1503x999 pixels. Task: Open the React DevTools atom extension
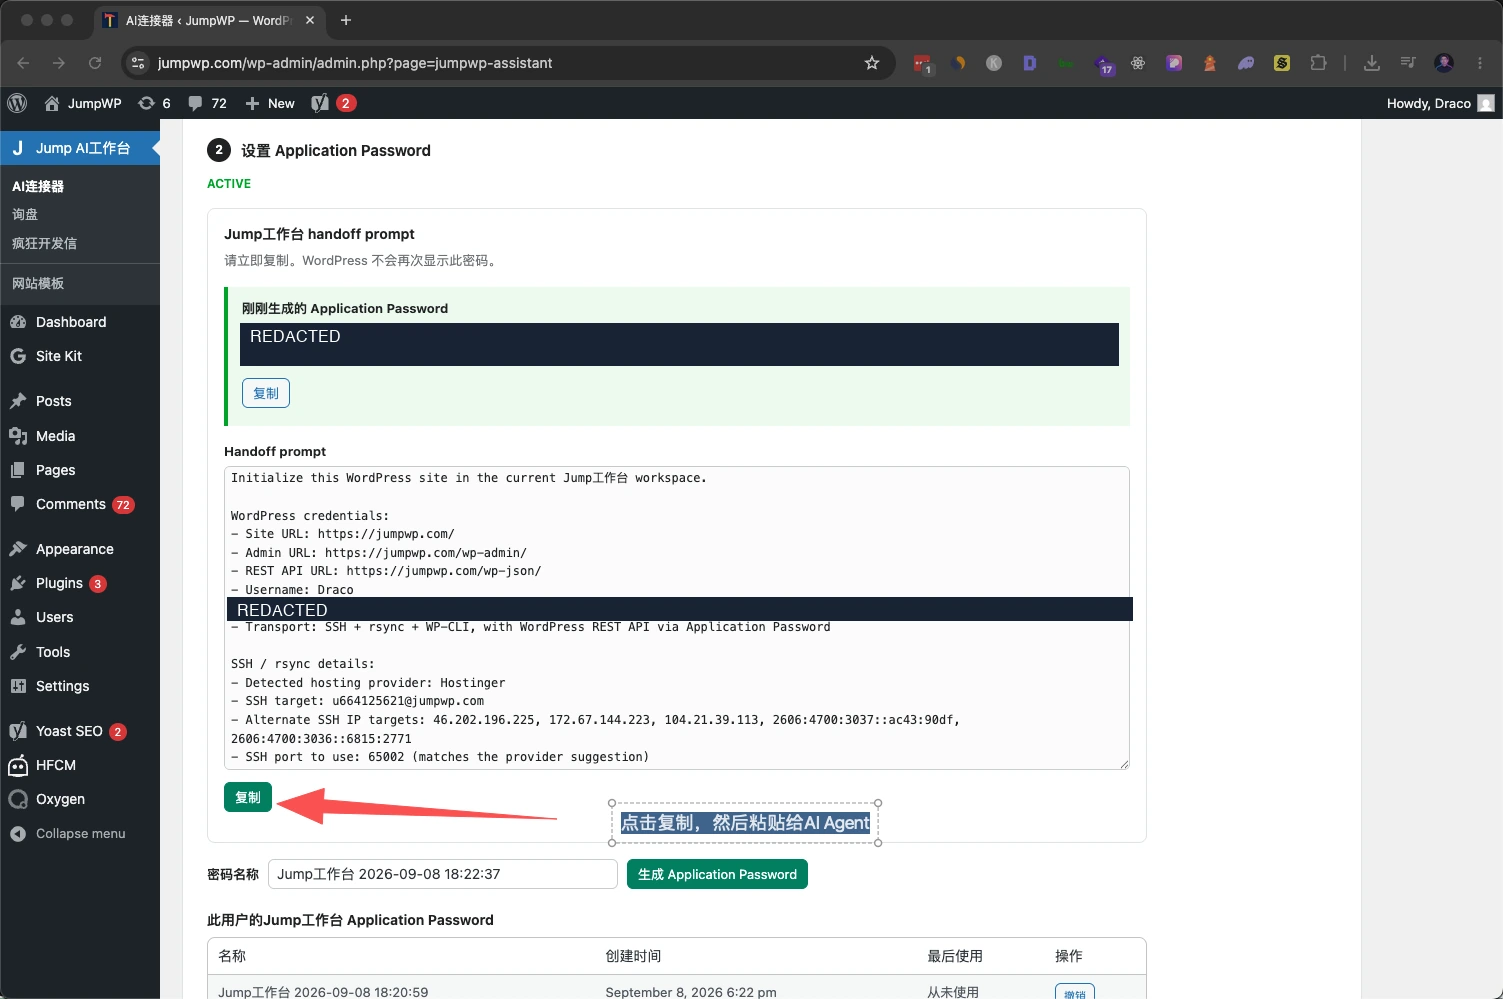pos(1138,63)
